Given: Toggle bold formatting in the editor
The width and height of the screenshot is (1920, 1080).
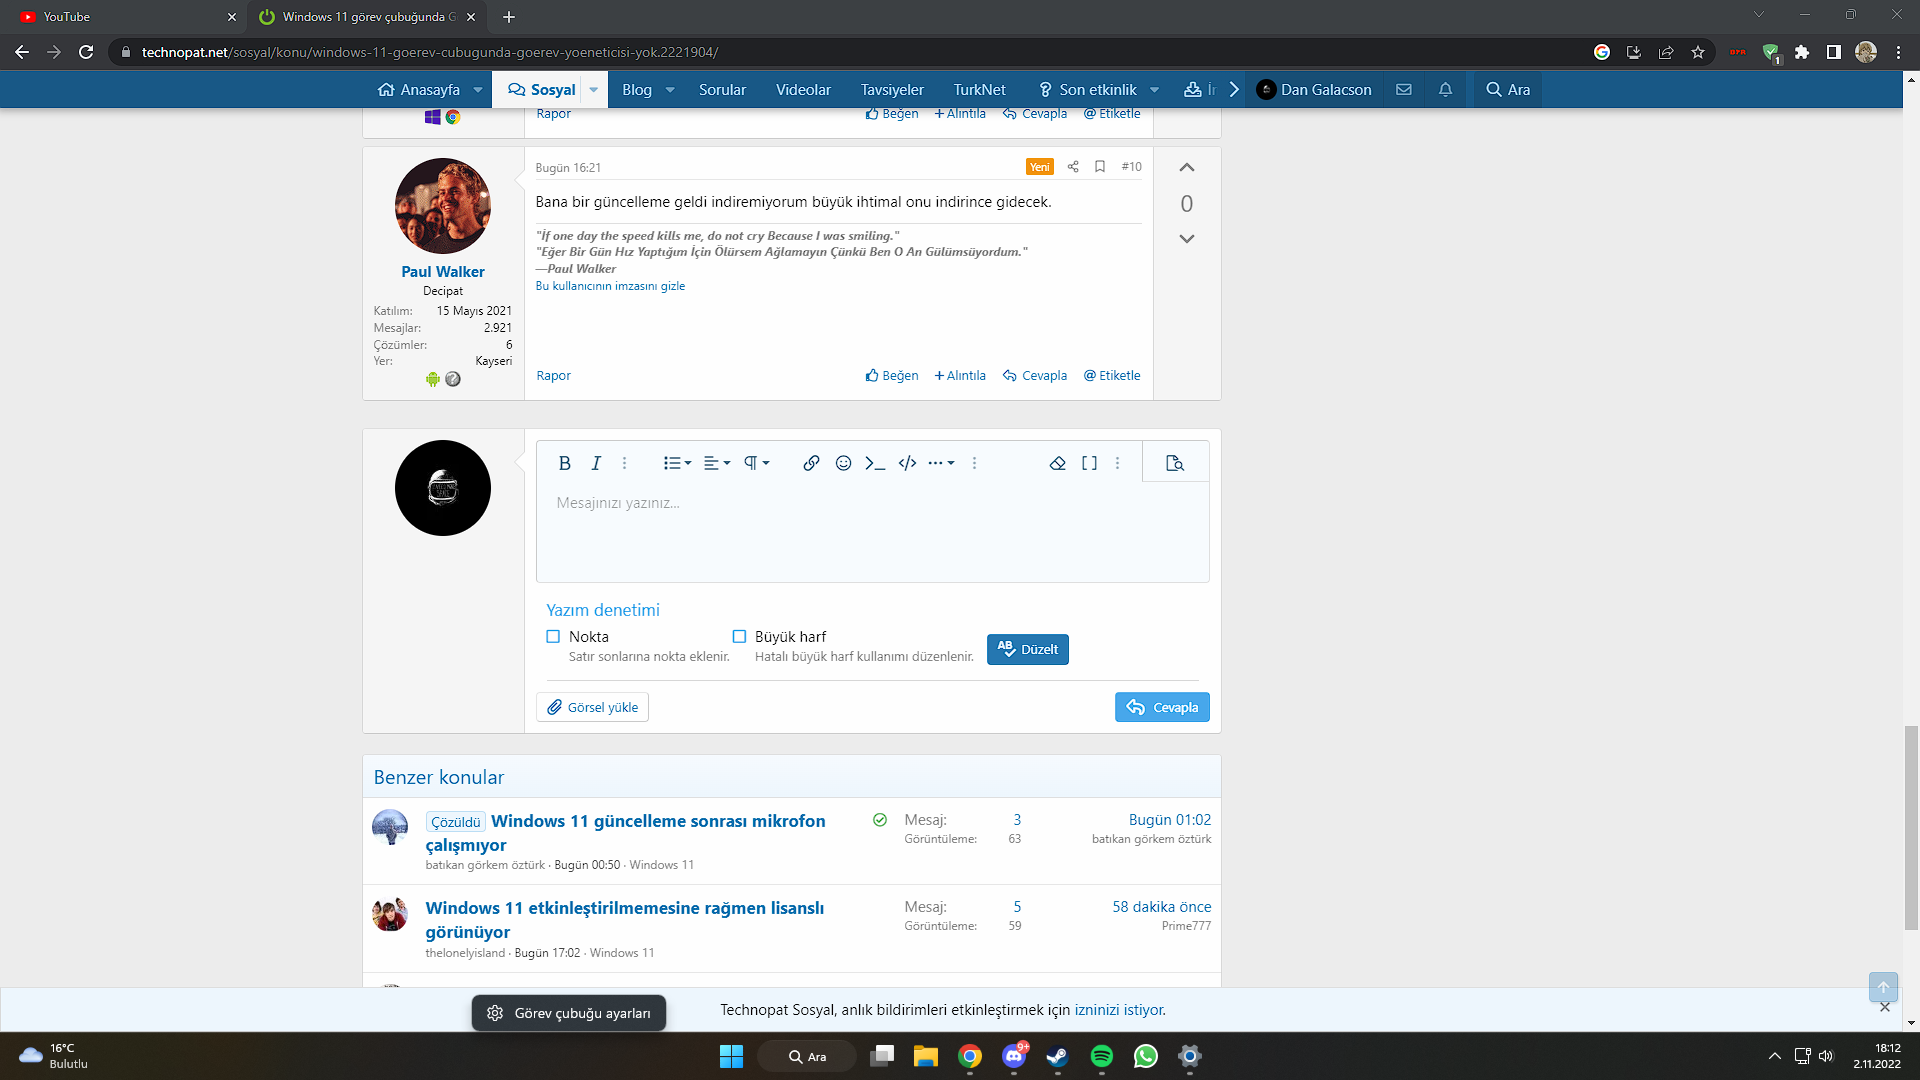Looking at the screenshot, I should pos(564,463).
